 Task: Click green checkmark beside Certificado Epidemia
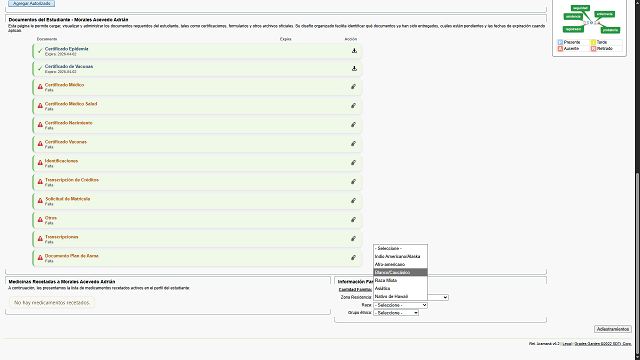40,51
